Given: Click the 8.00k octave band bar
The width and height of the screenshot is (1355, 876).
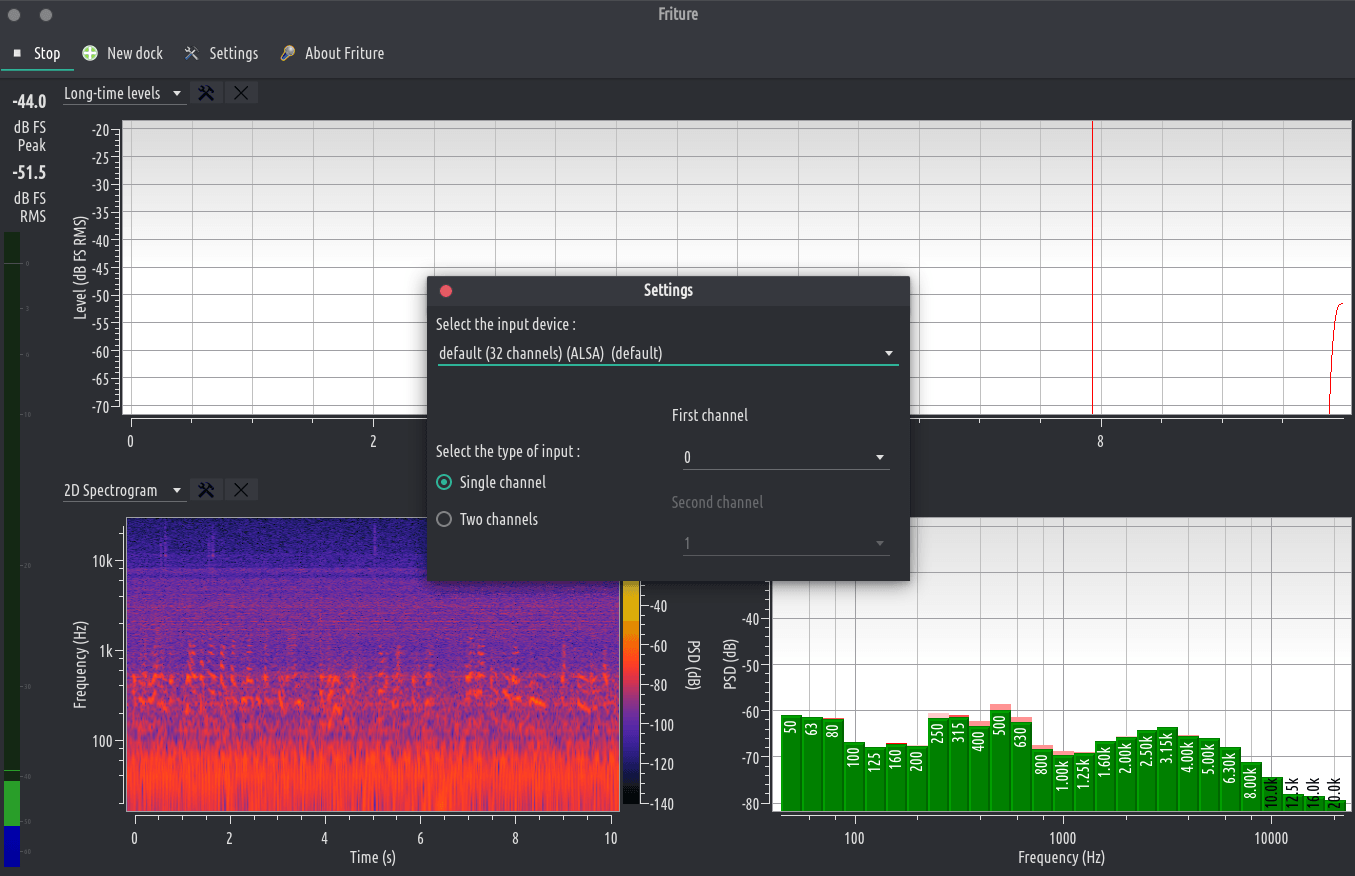Looking at the screenshot, I should click(1250, 786).
